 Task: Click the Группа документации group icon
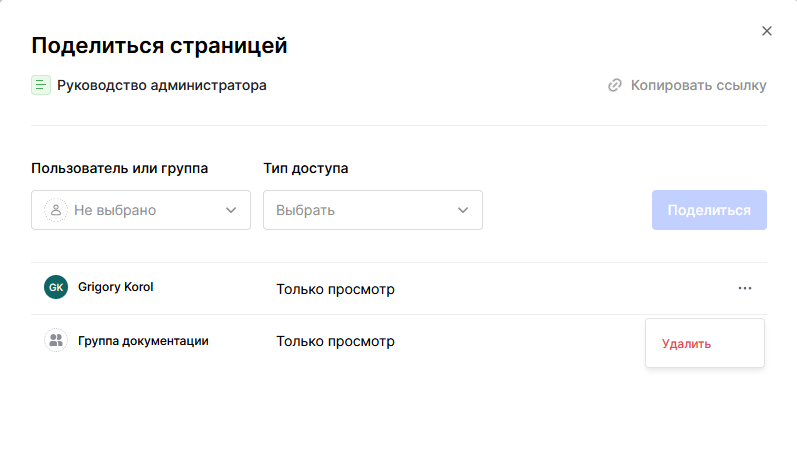pos(56,340)
